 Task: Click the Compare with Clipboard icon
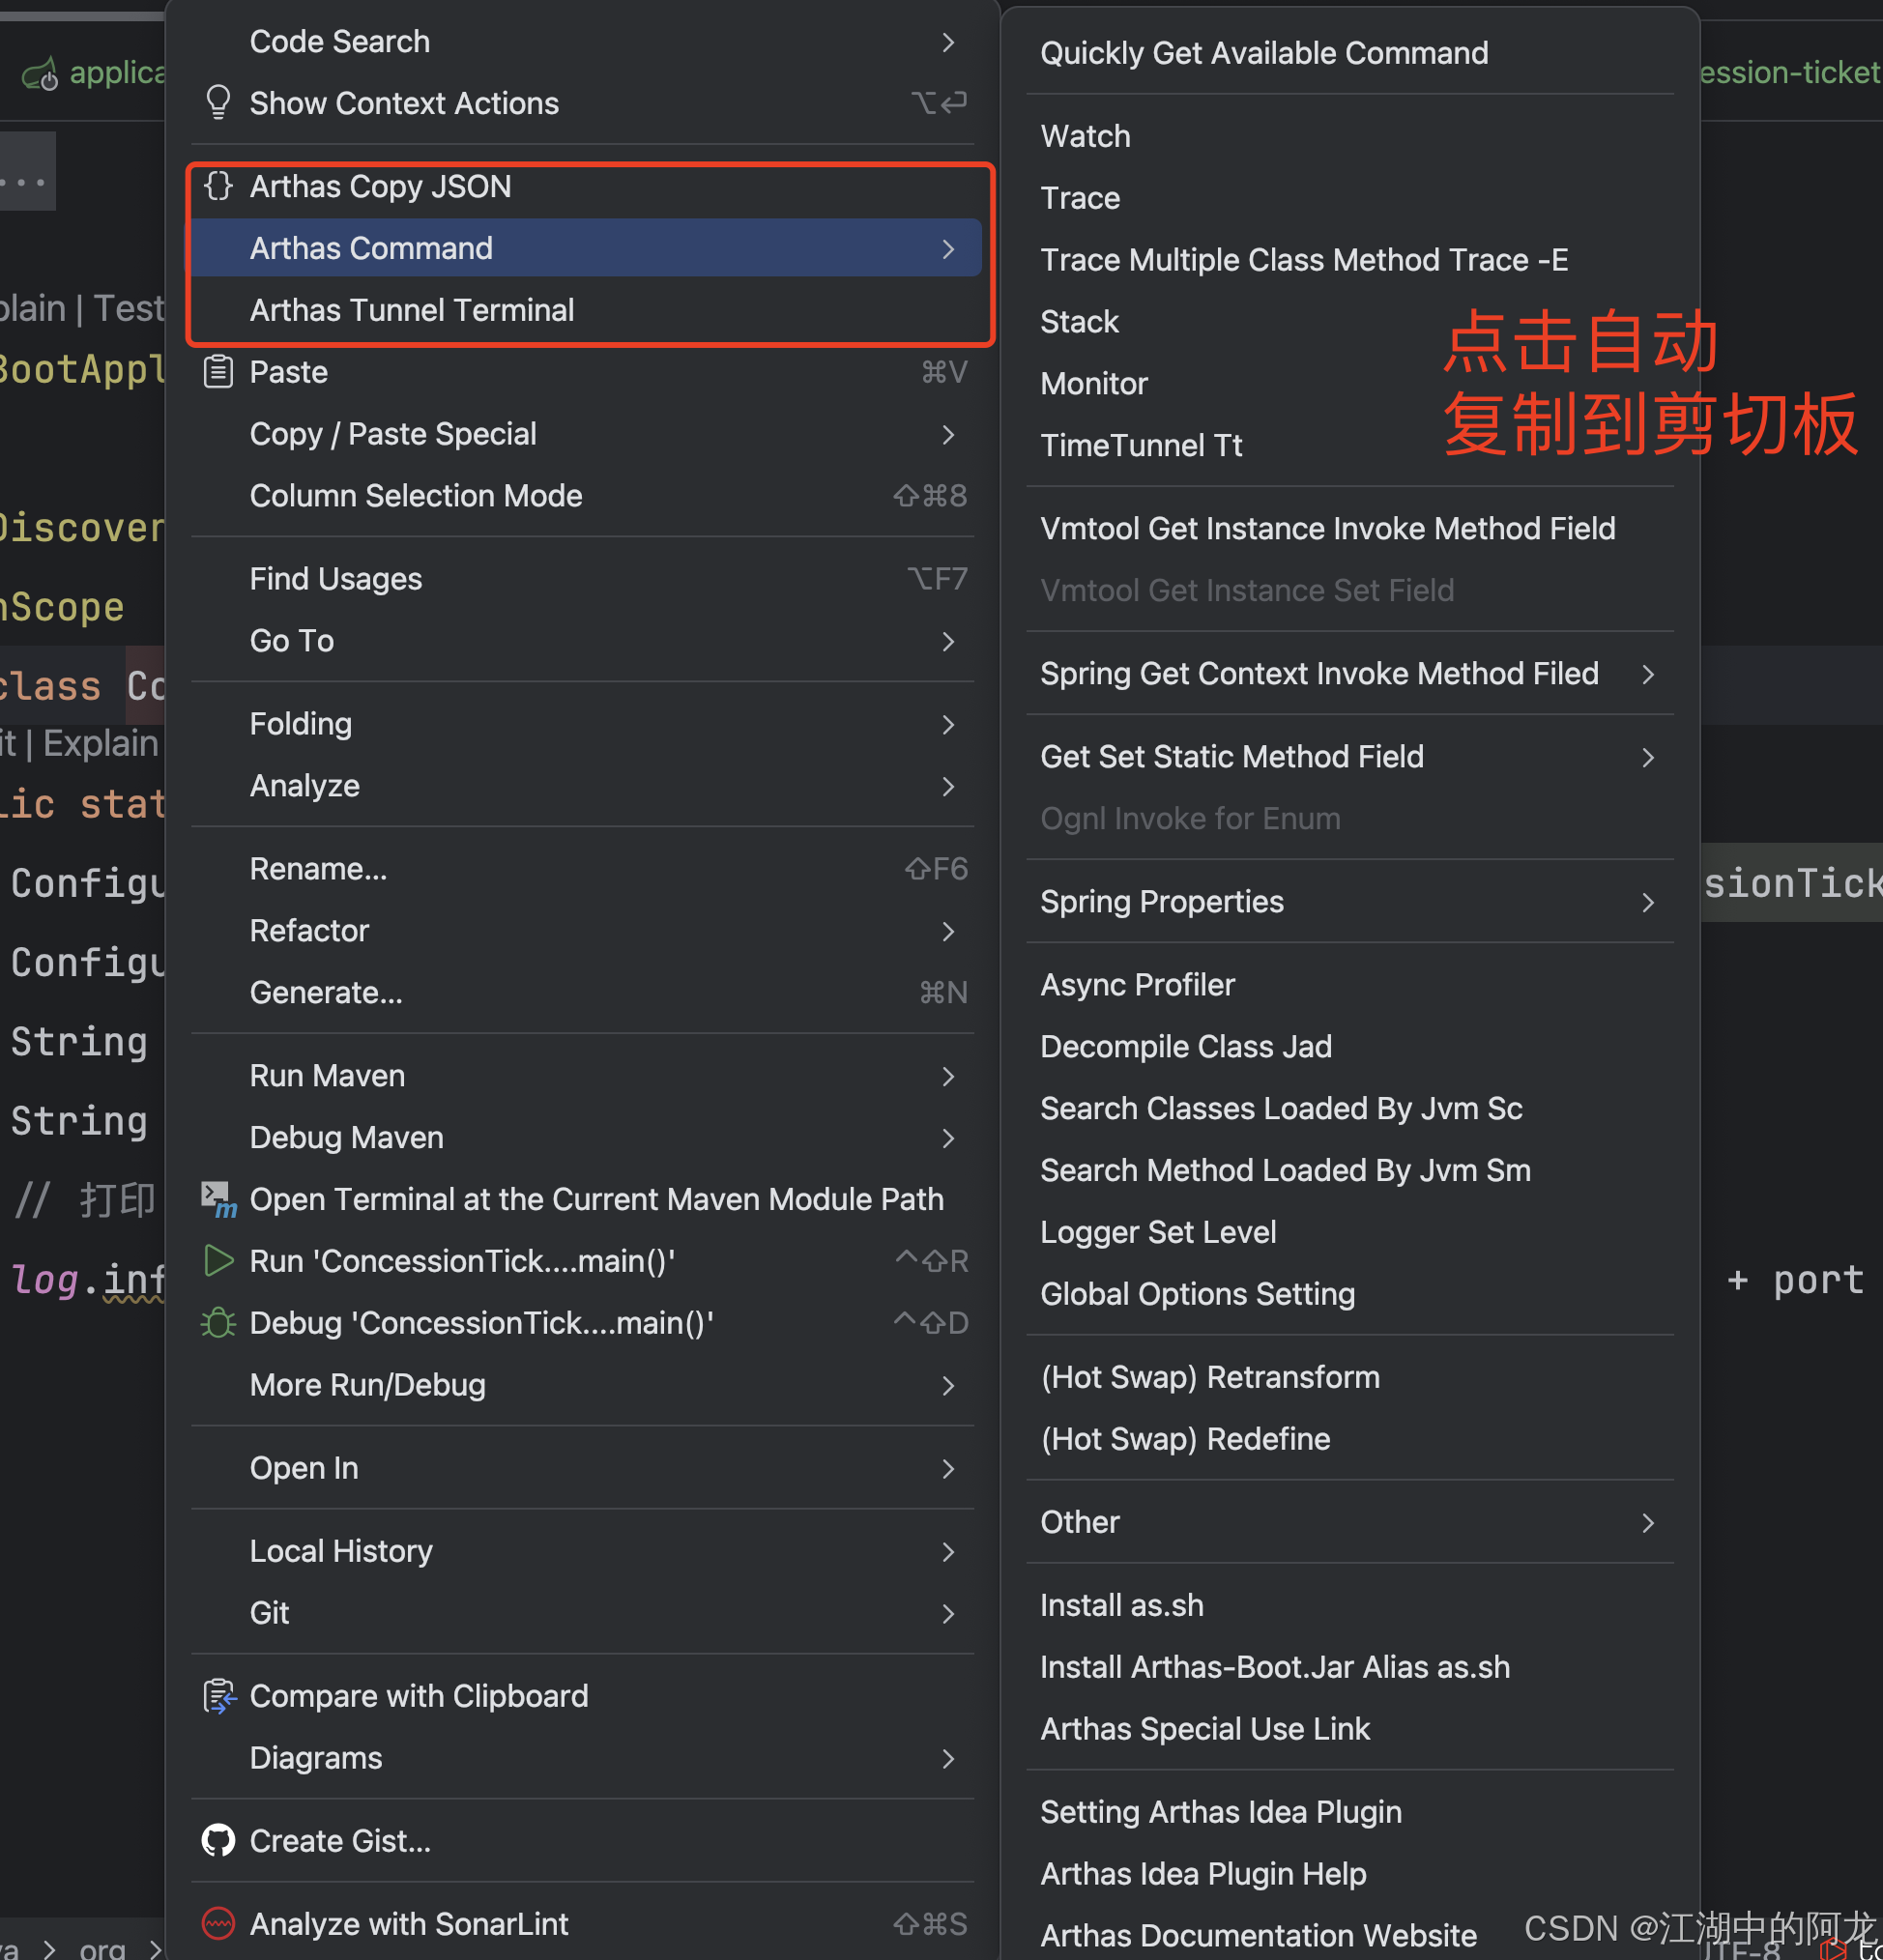point(218,1696)
